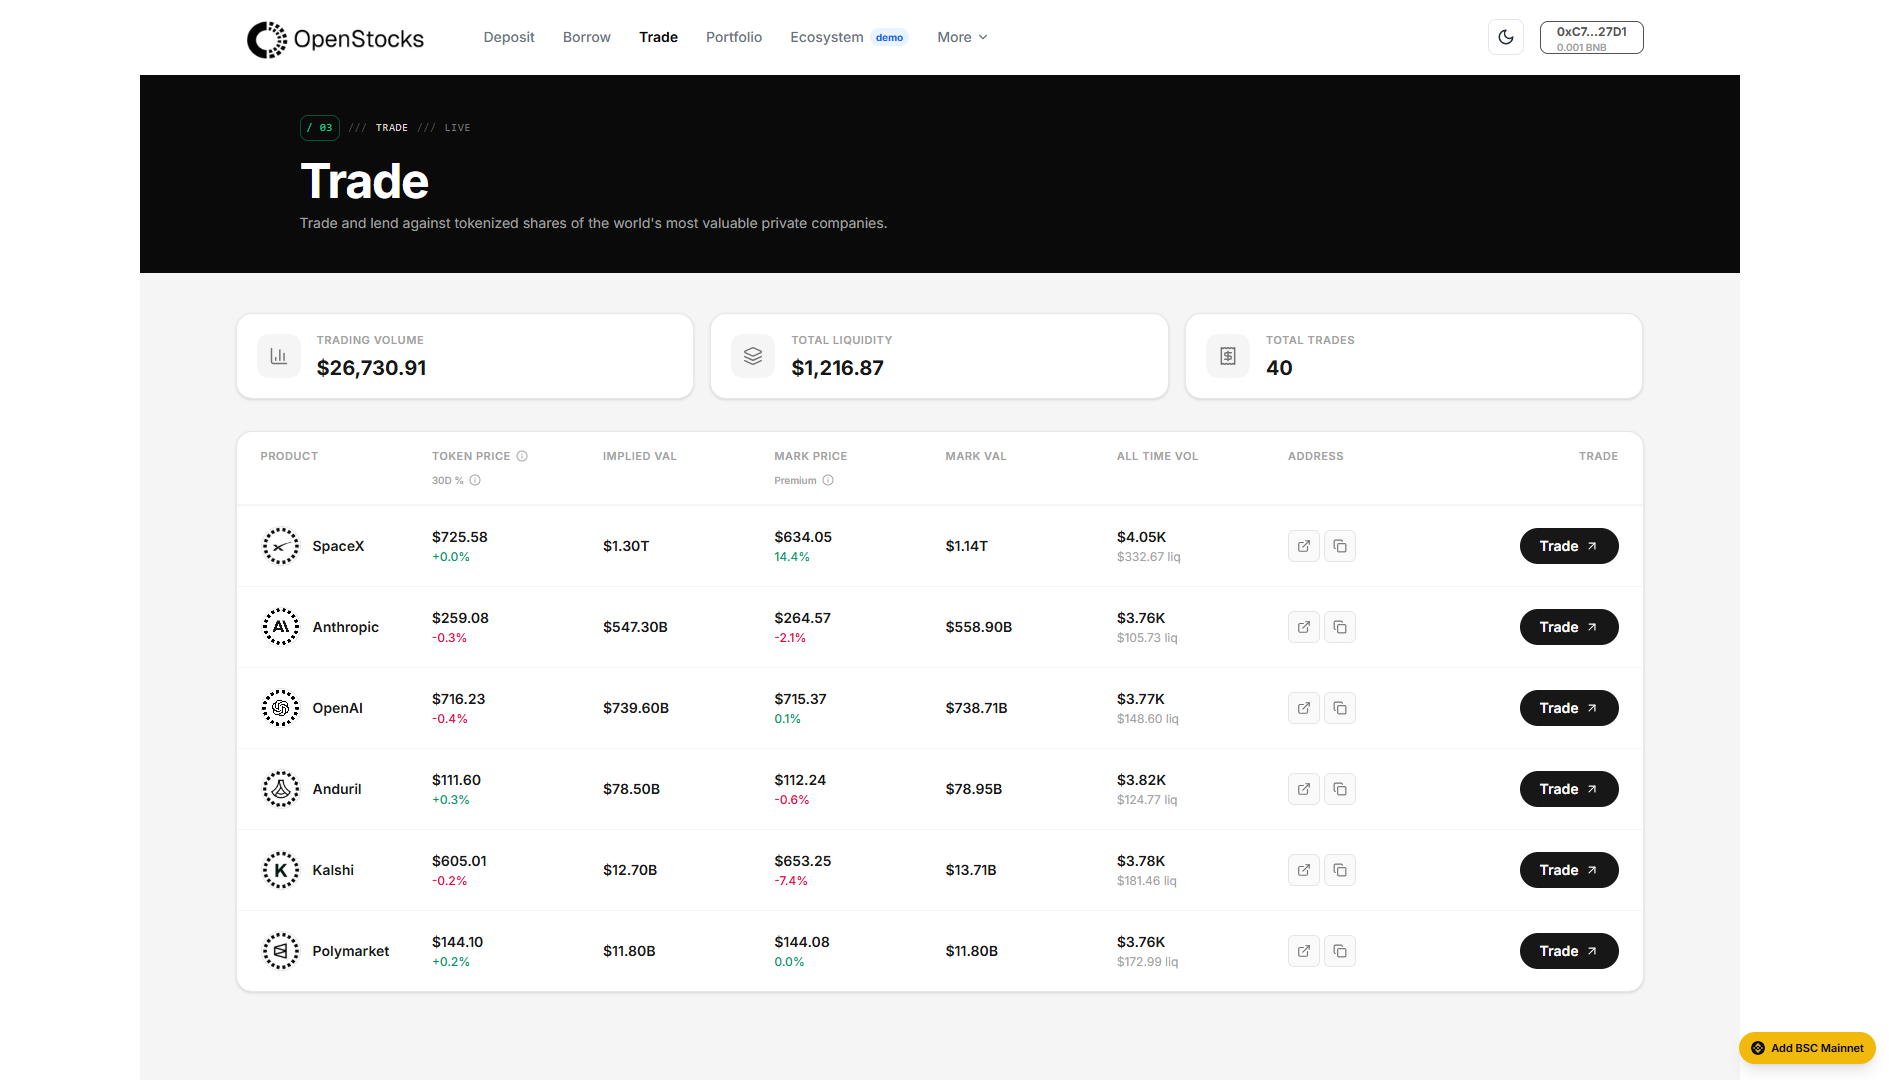
Task: Trade SpaceX using its Trade button
Action: 1569,546
